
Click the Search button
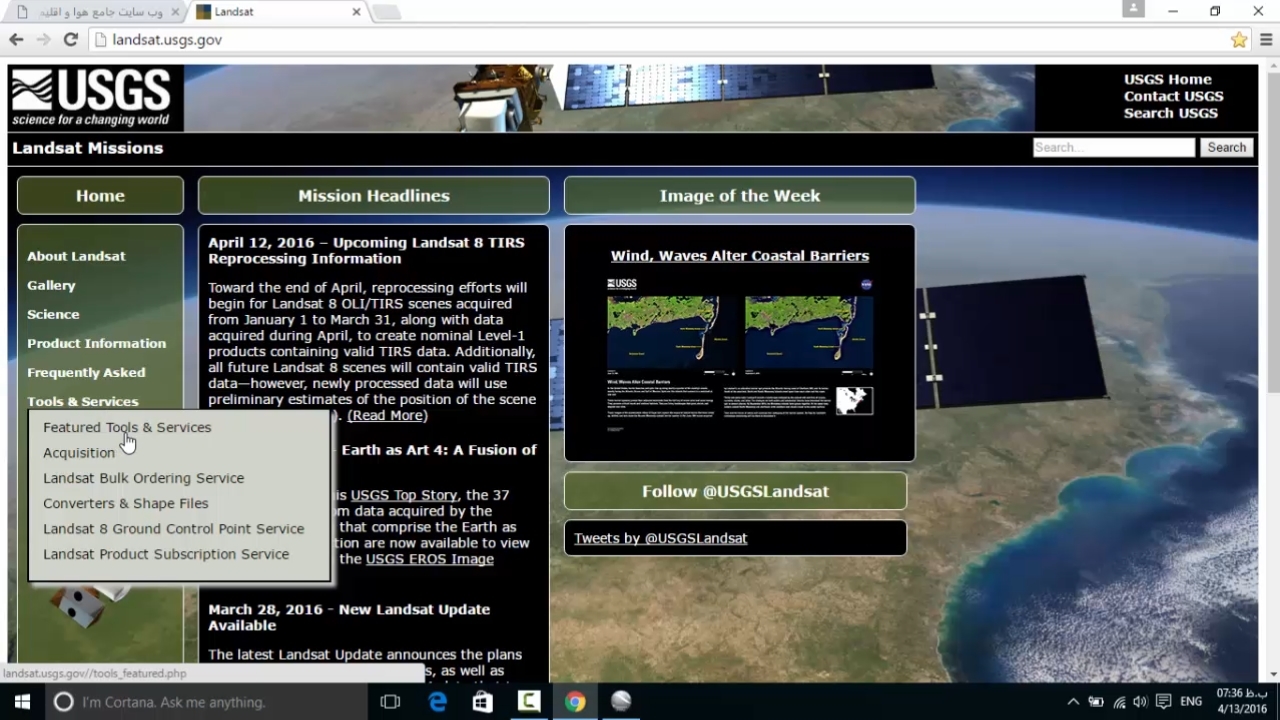point(1226,147)
